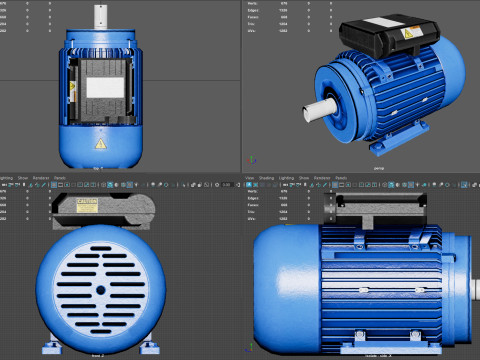Toggle 2D pan/zoom icon in side view panel
The width and height of the screenshot is (480, 360).
tap(318, 184)
